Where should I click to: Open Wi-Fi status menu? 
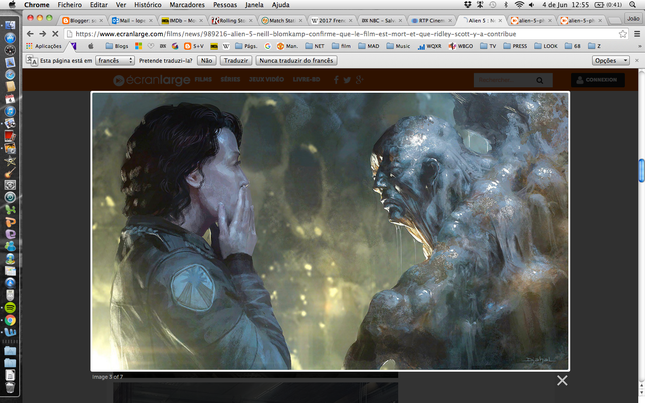pos(519,5)
